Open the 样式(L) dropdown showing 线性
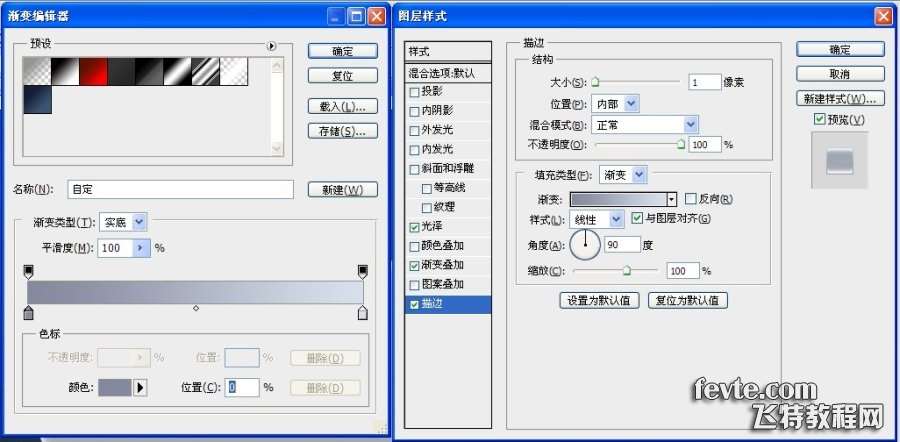The height and width of the screenshot is (442, 900). [x=596, y=219]
